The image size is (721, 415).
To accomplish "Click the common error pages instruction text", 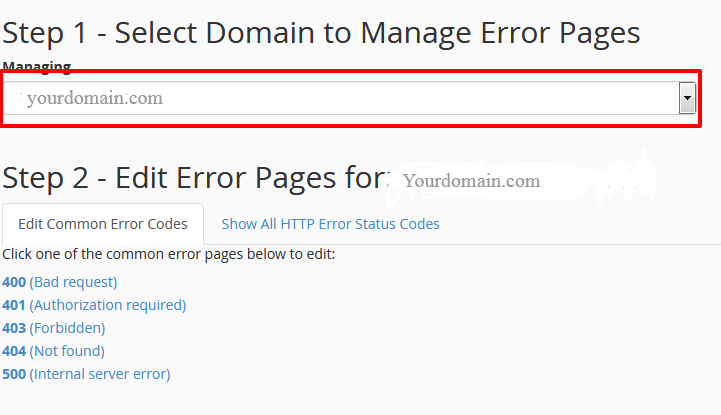I will [169, 254].
